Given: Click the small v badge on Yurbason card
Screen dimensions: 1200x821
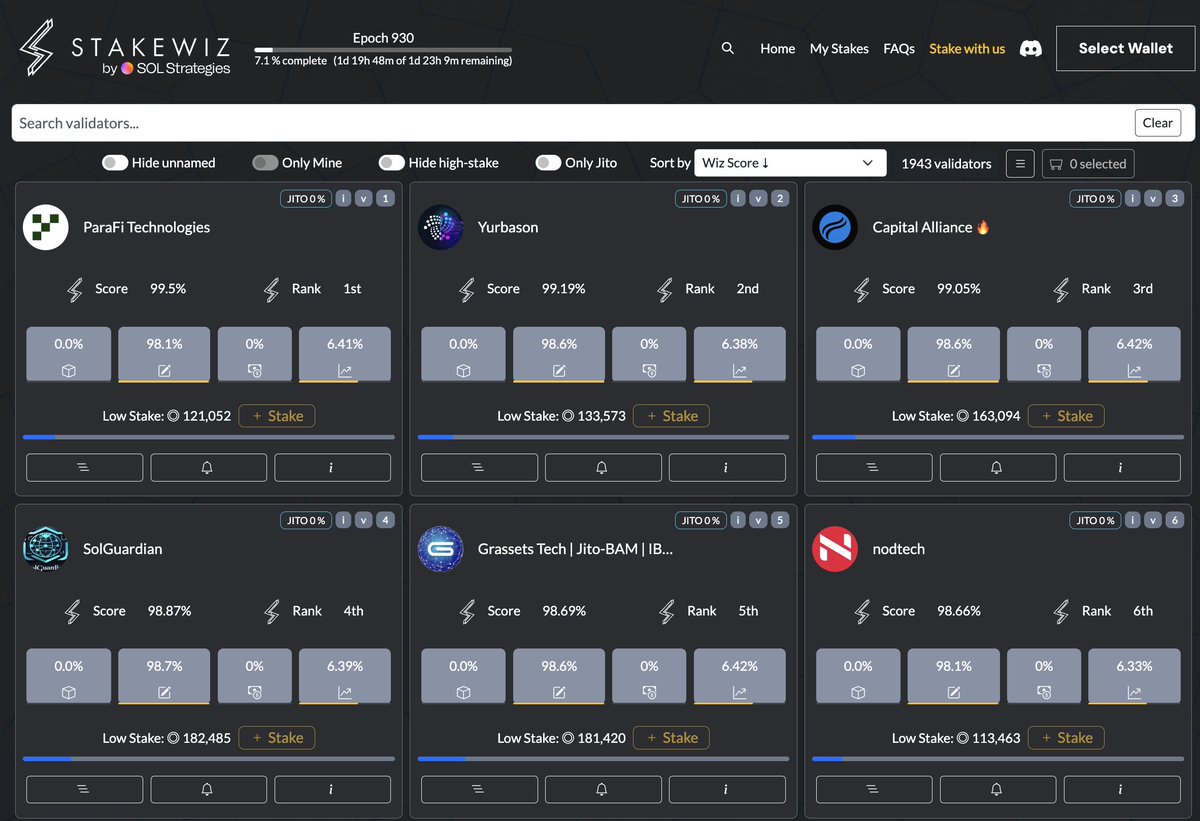Looking at the screenshot, I should coord(759,199).
